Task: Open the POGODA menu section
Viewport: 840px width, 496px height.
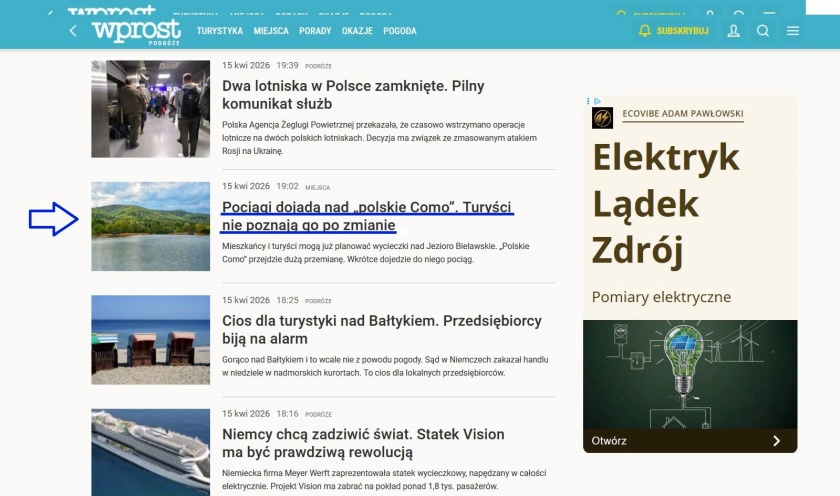Action: point(400,31)
